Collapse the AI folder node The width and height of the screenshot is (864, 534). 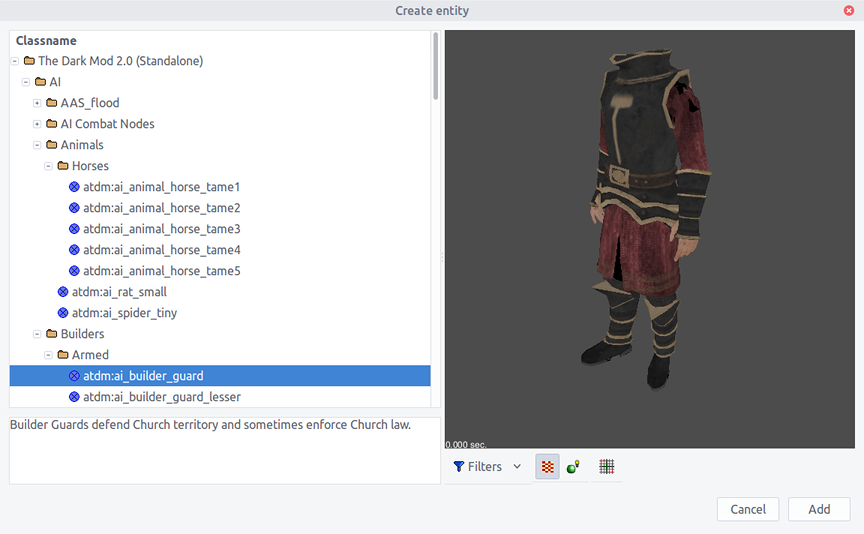(26, 82)
